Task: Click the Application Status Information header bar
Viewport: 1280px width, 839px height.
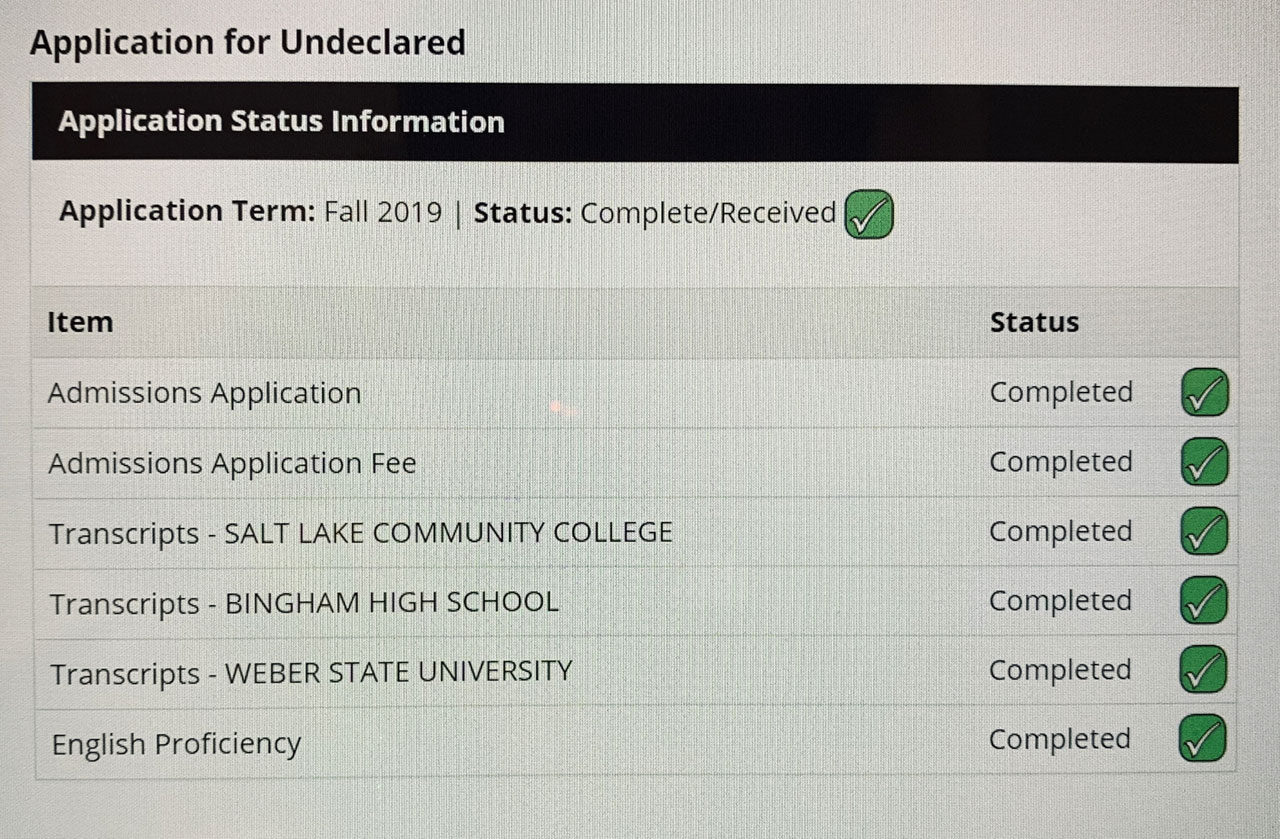Action: point(634,122)
